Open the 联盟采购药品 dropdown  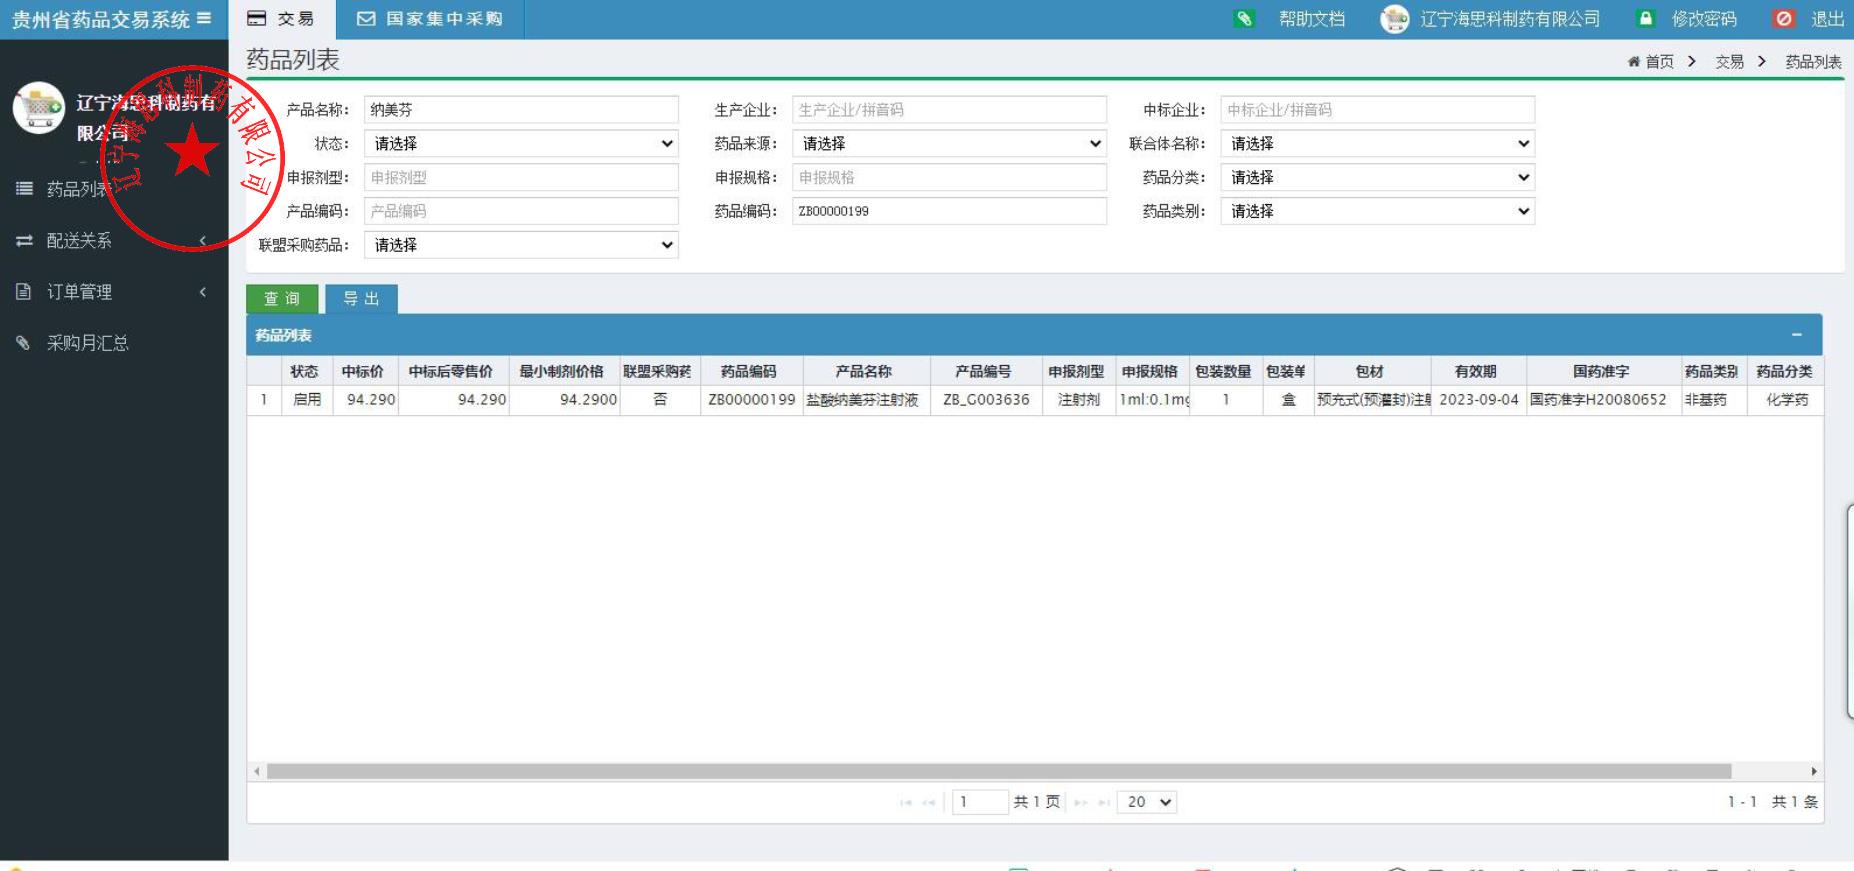(521, 245)
